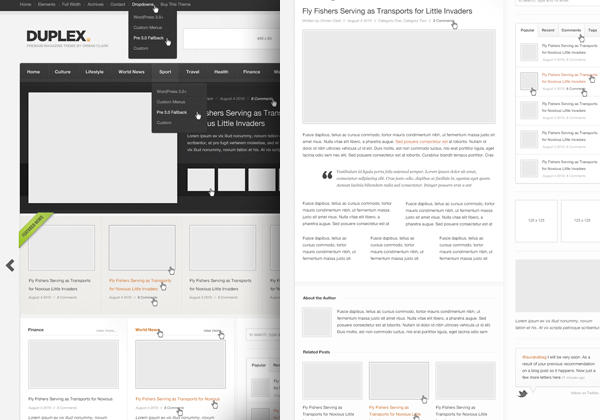Click the Finance section view more link
This screenshot has width=600, height=420.
point(106,330)
